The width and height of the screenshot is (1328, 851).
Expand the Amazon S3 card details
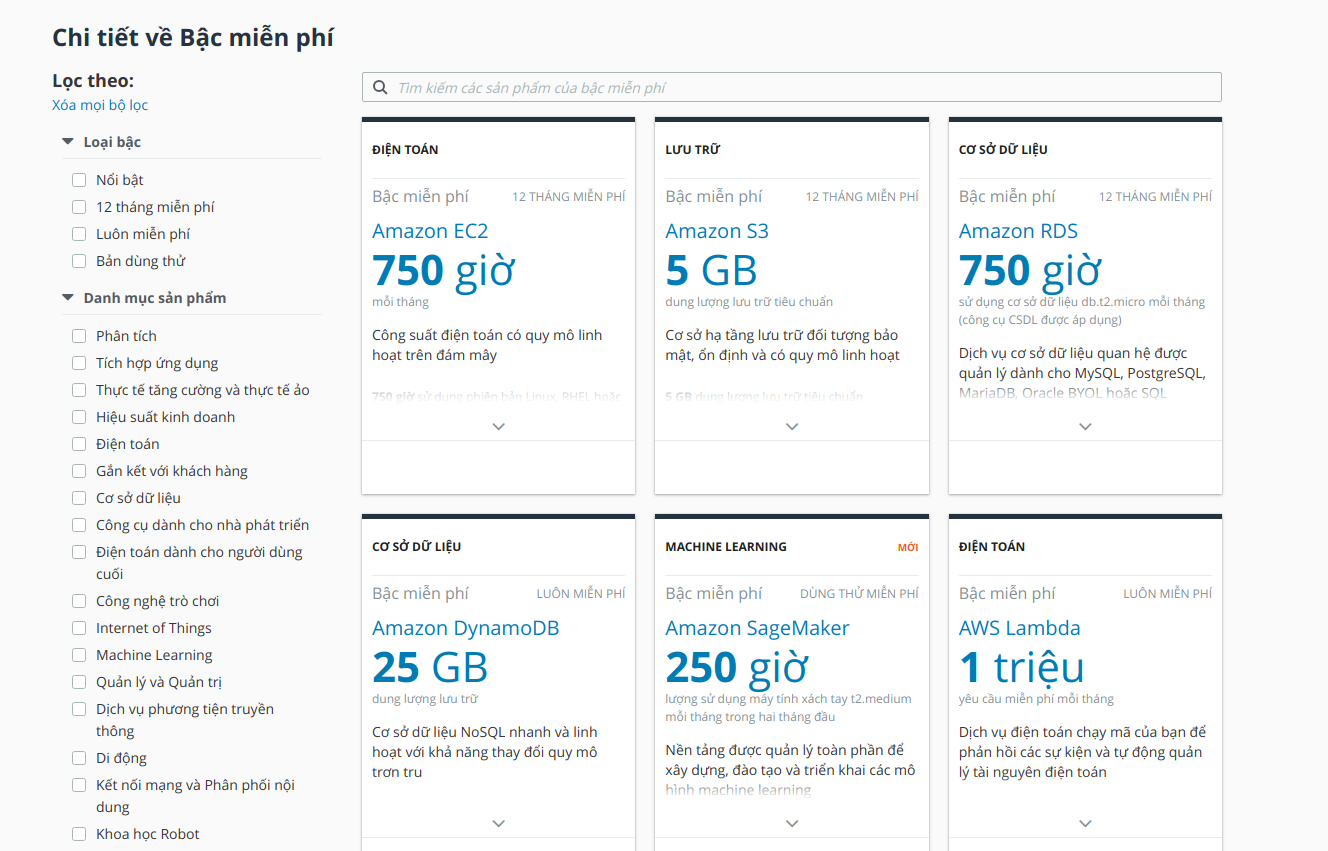click(x=792, y=427)
